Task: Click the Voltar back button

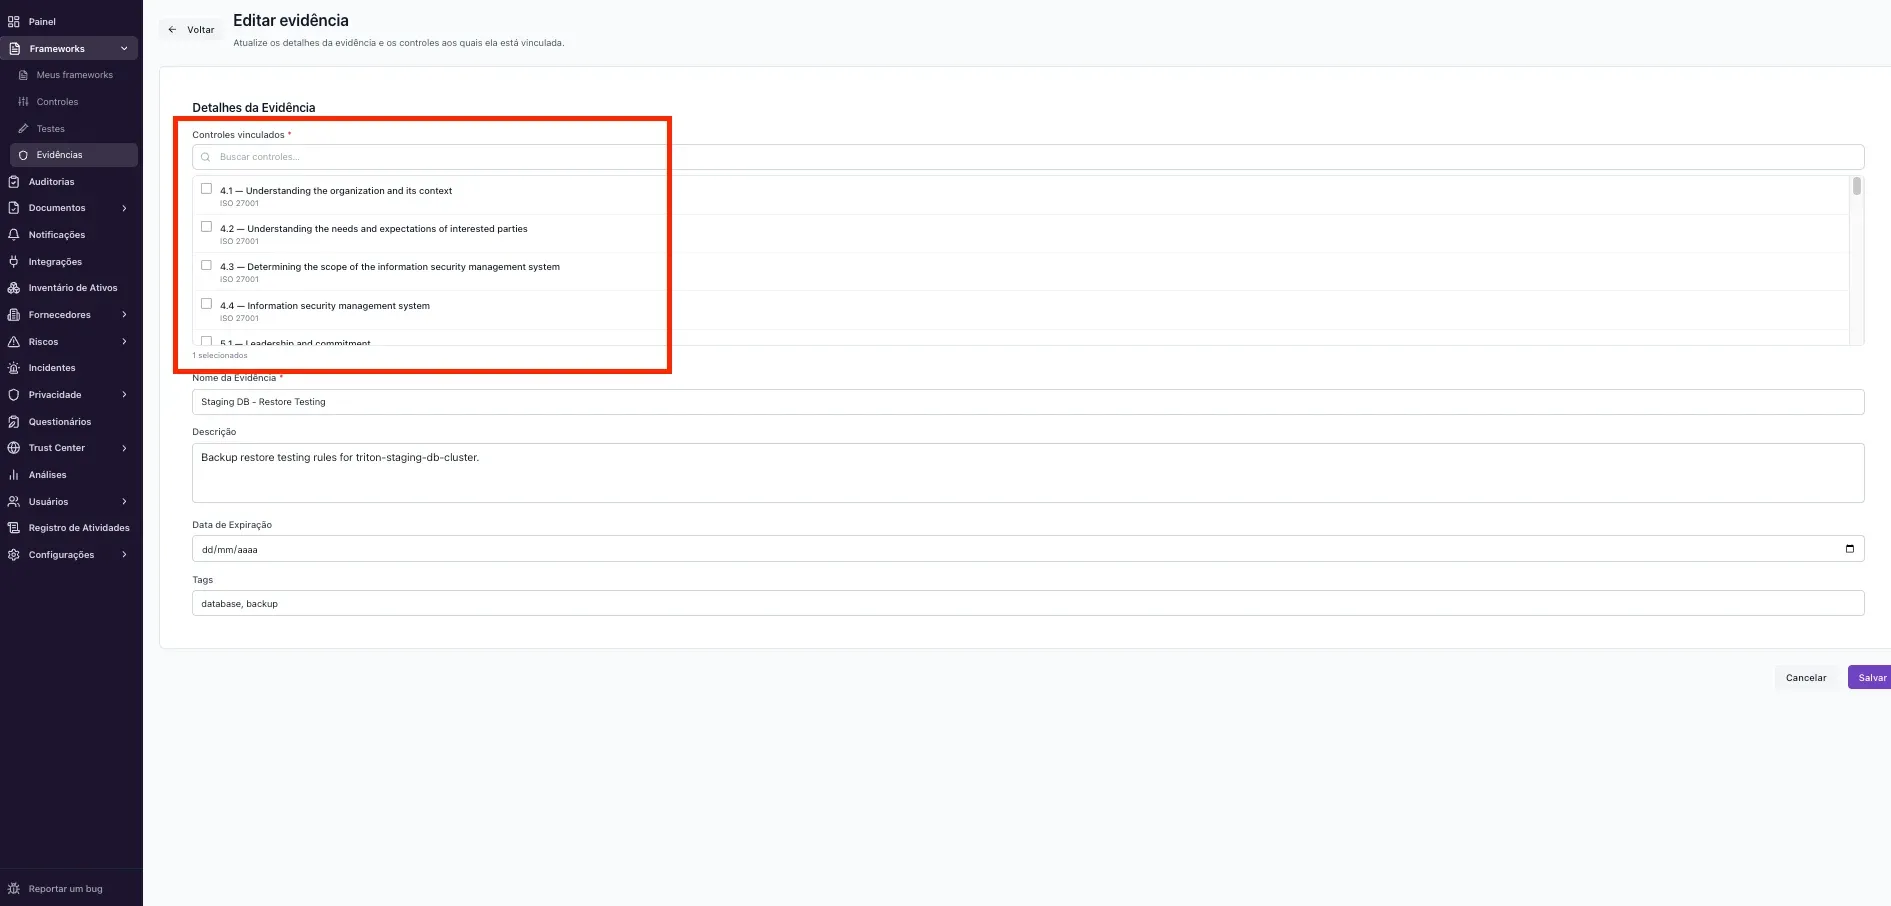Action: point(191,30)
